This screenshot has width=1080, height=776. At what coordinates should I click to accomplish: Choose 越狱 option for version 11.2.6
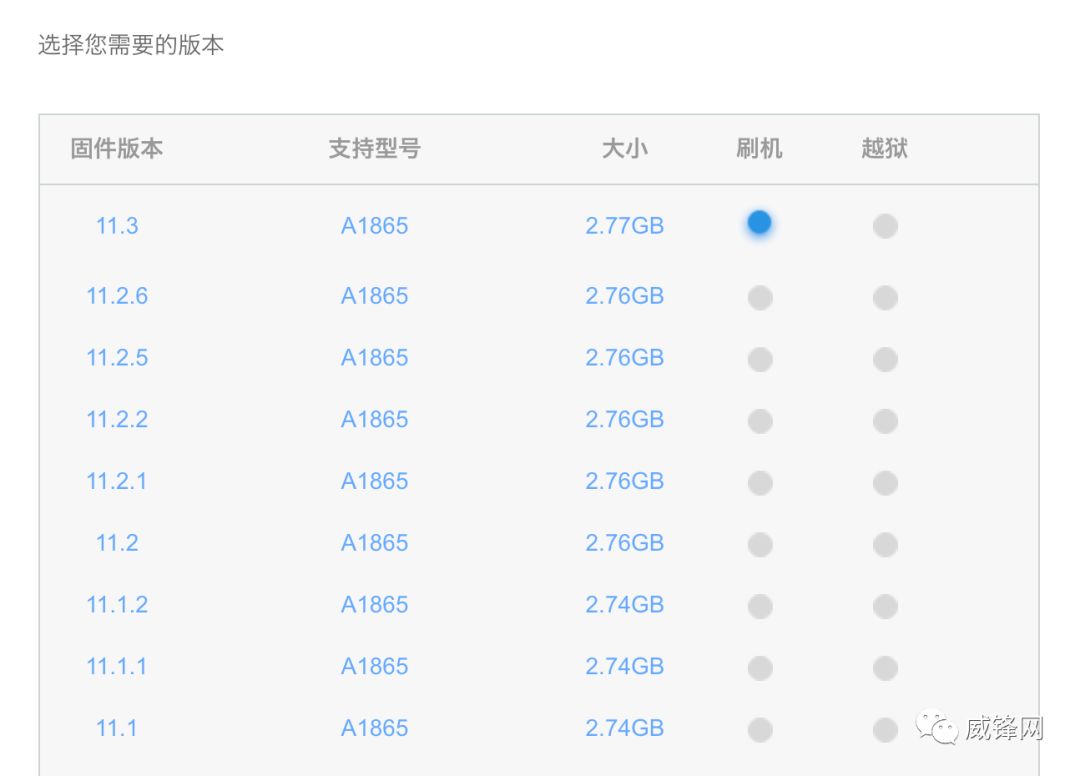885,297
